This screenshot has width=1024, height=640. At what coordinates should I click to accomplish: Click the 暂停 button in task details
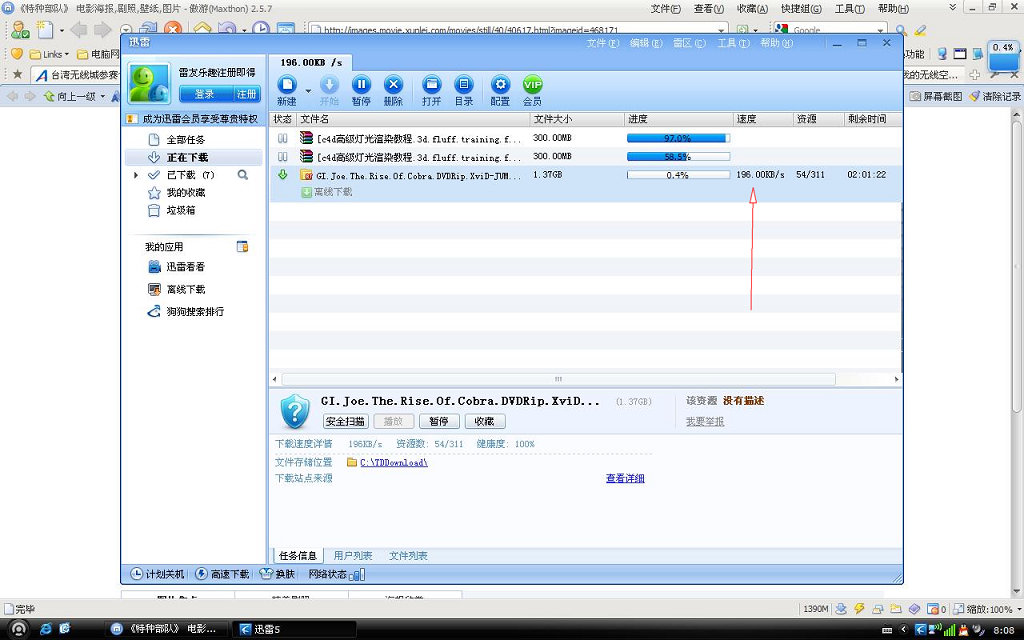pos(439,422)
